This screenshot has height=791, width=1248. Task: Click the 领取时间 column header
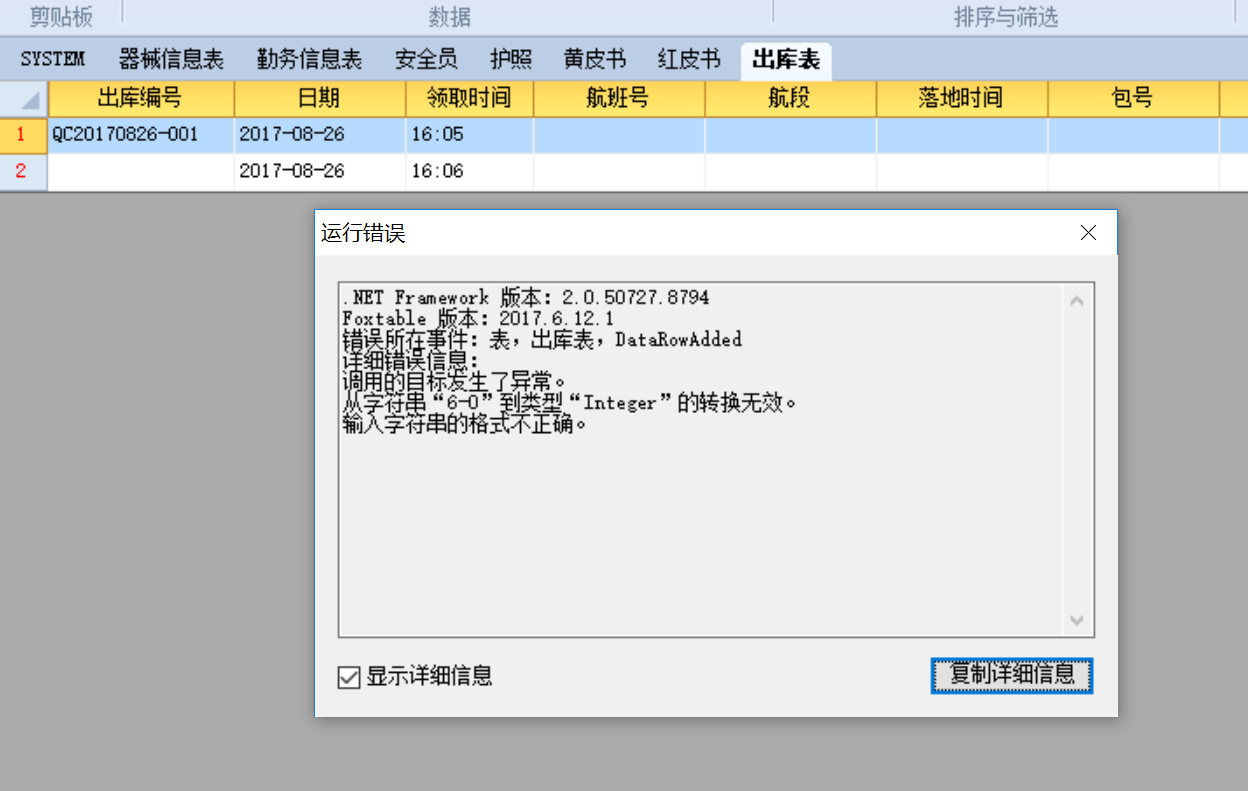coord(469,98)
